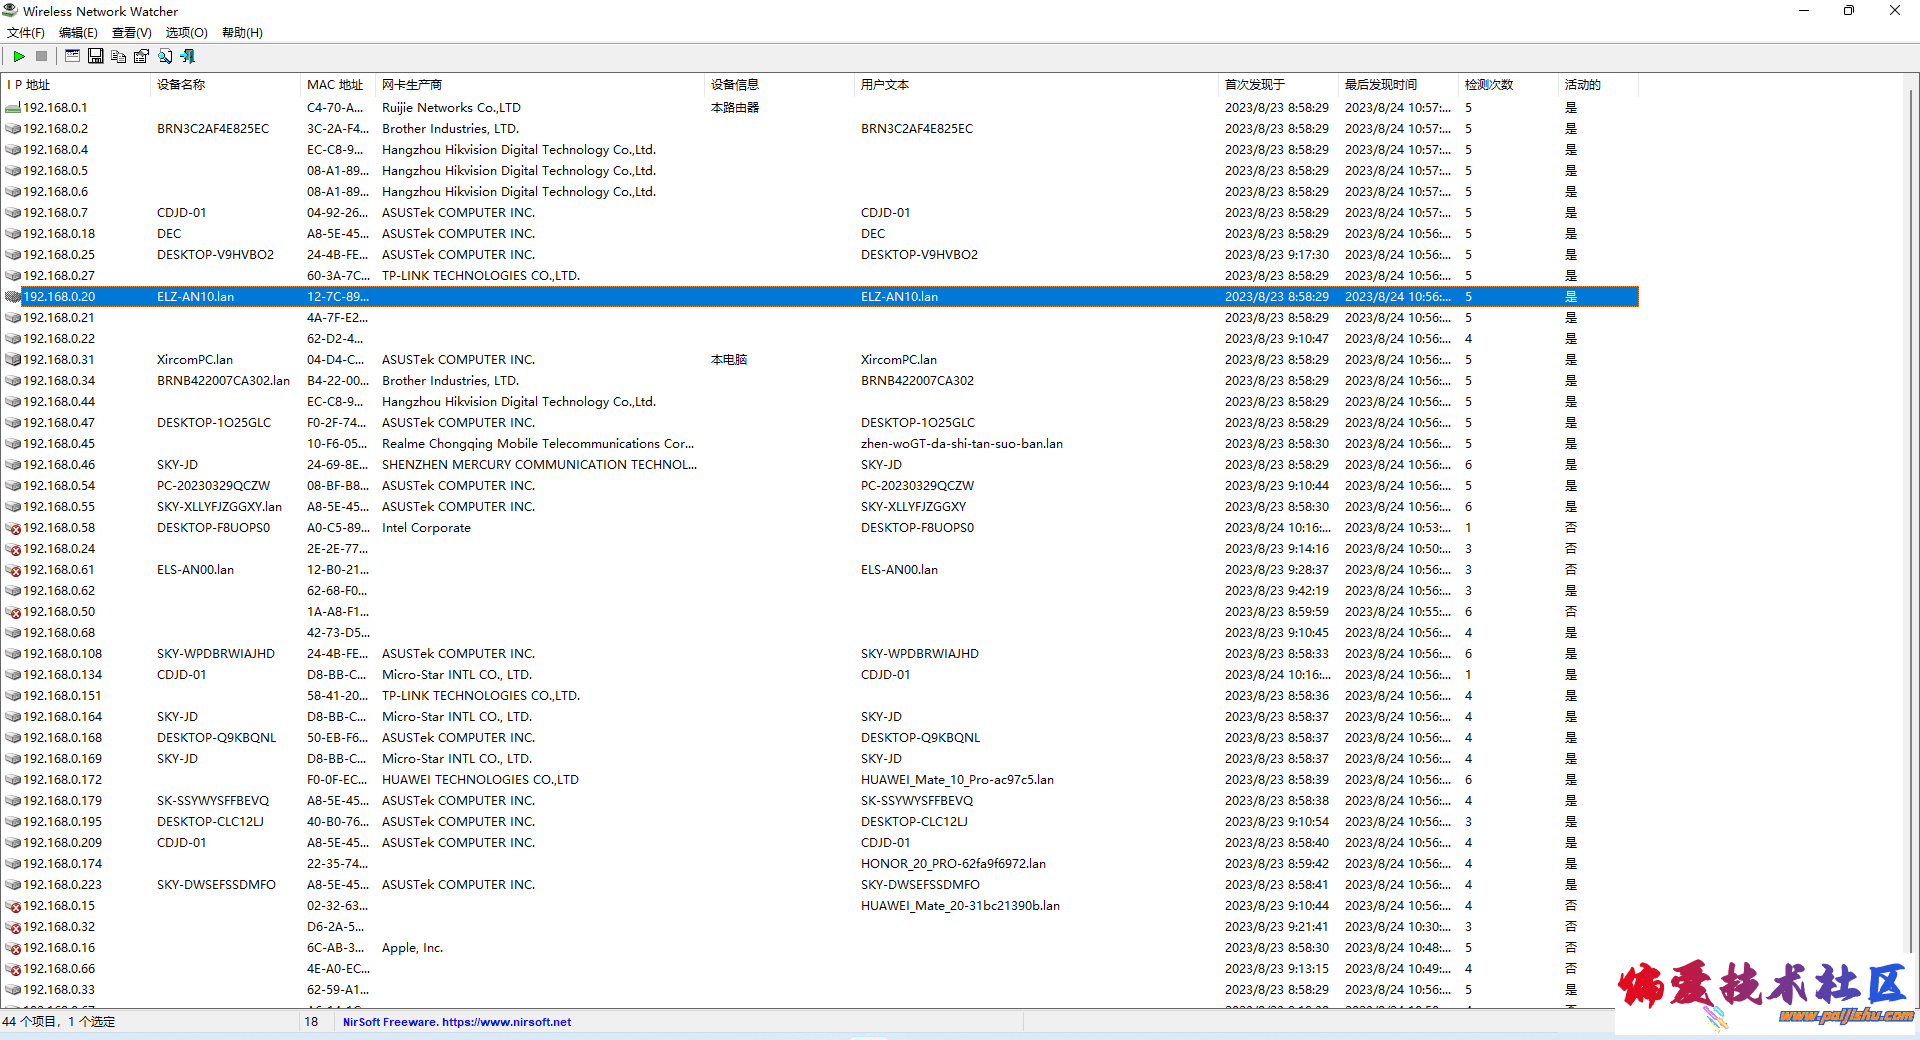Open the 选项(O) menu
This screenshot has height=1040, width=1920.
pyautogui.click(x=186, y=33)
